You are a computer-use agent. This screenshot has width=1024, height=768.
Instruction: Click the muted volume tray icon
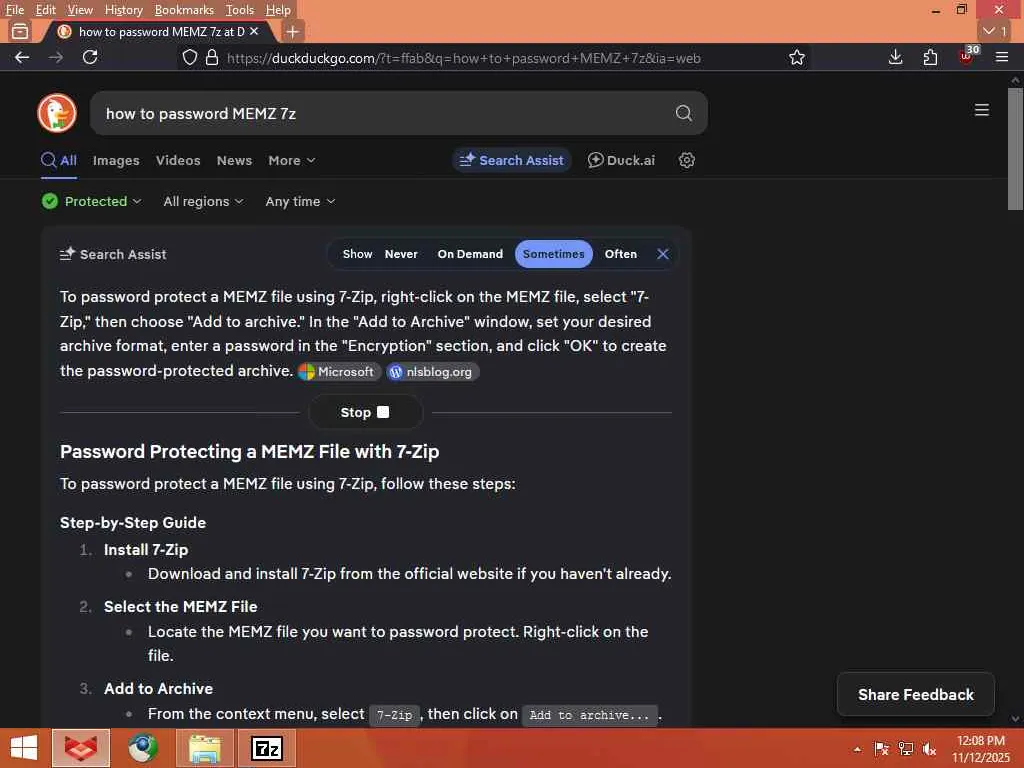(929, 749)
